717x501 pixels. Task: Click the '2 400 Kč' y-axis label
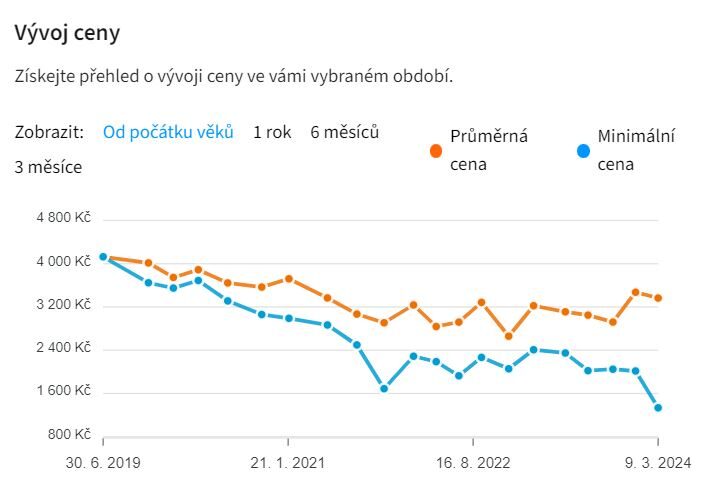coord(63,348)
